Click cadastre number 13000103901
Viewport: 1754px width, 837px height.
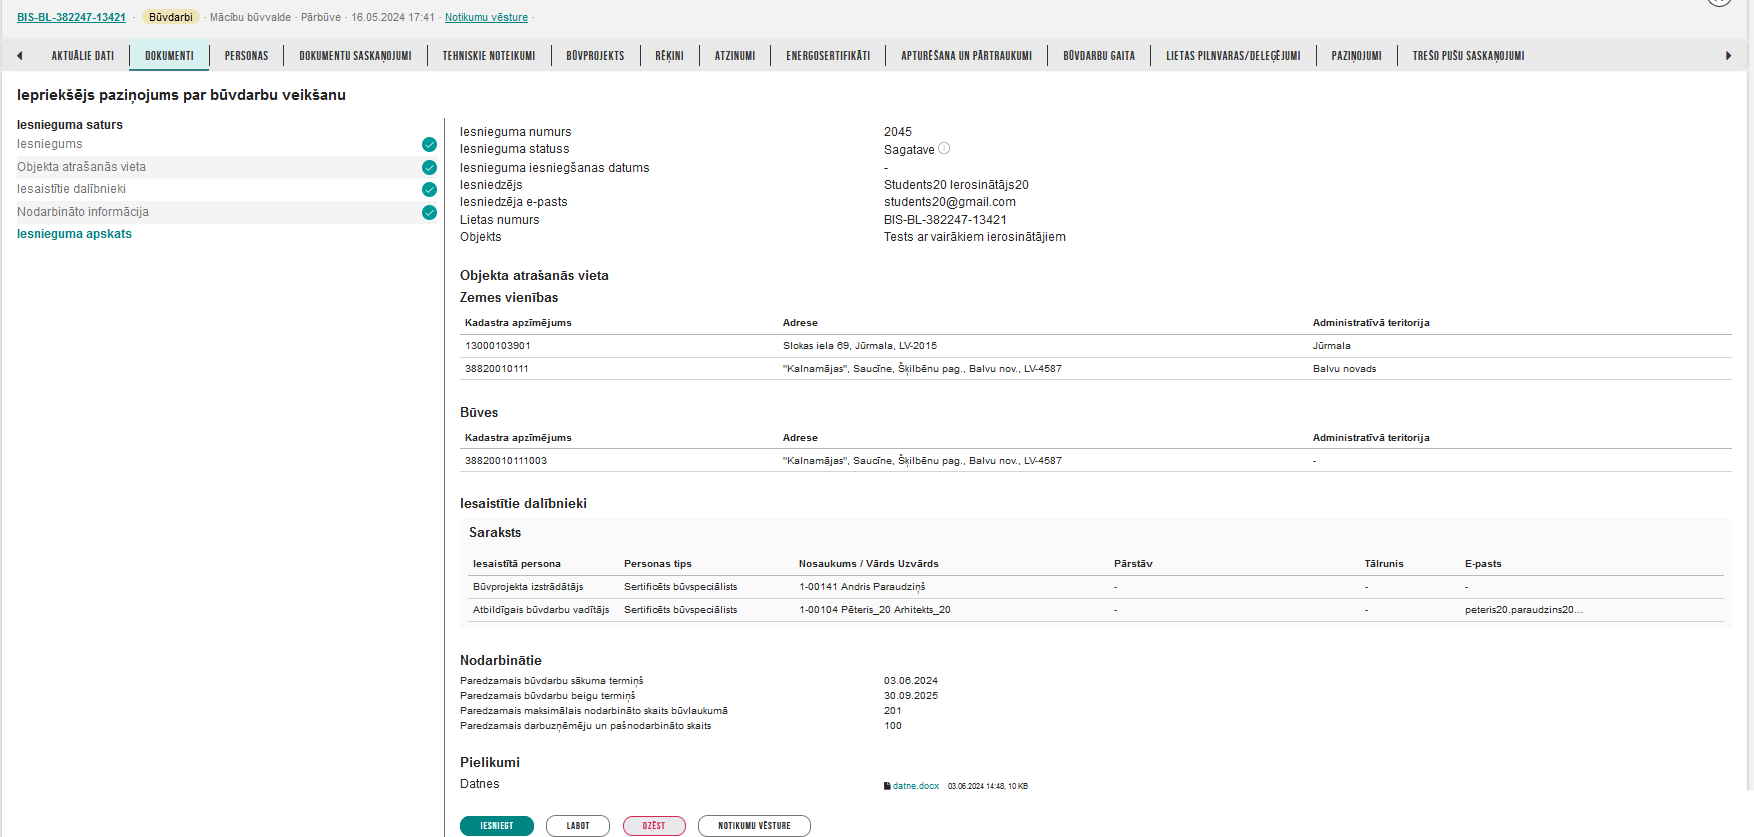[498, 346]
